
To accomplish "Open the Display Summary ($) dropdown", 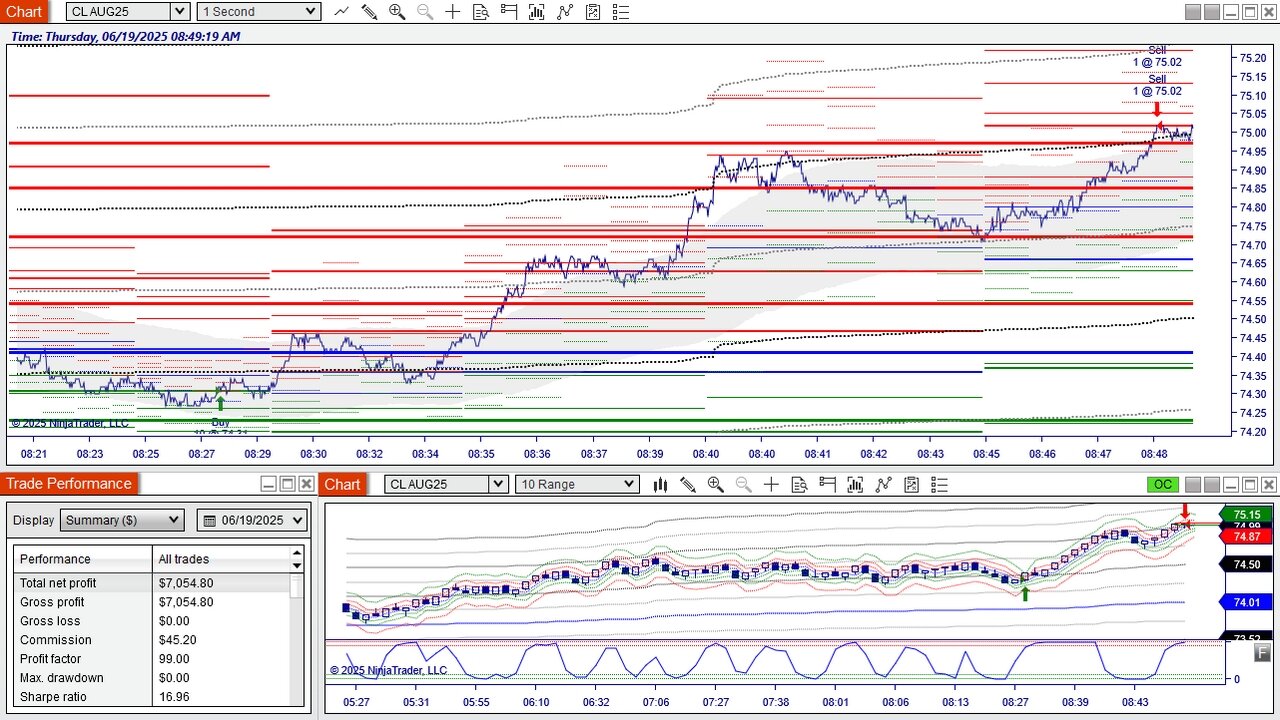I will (x=122, y=520).
